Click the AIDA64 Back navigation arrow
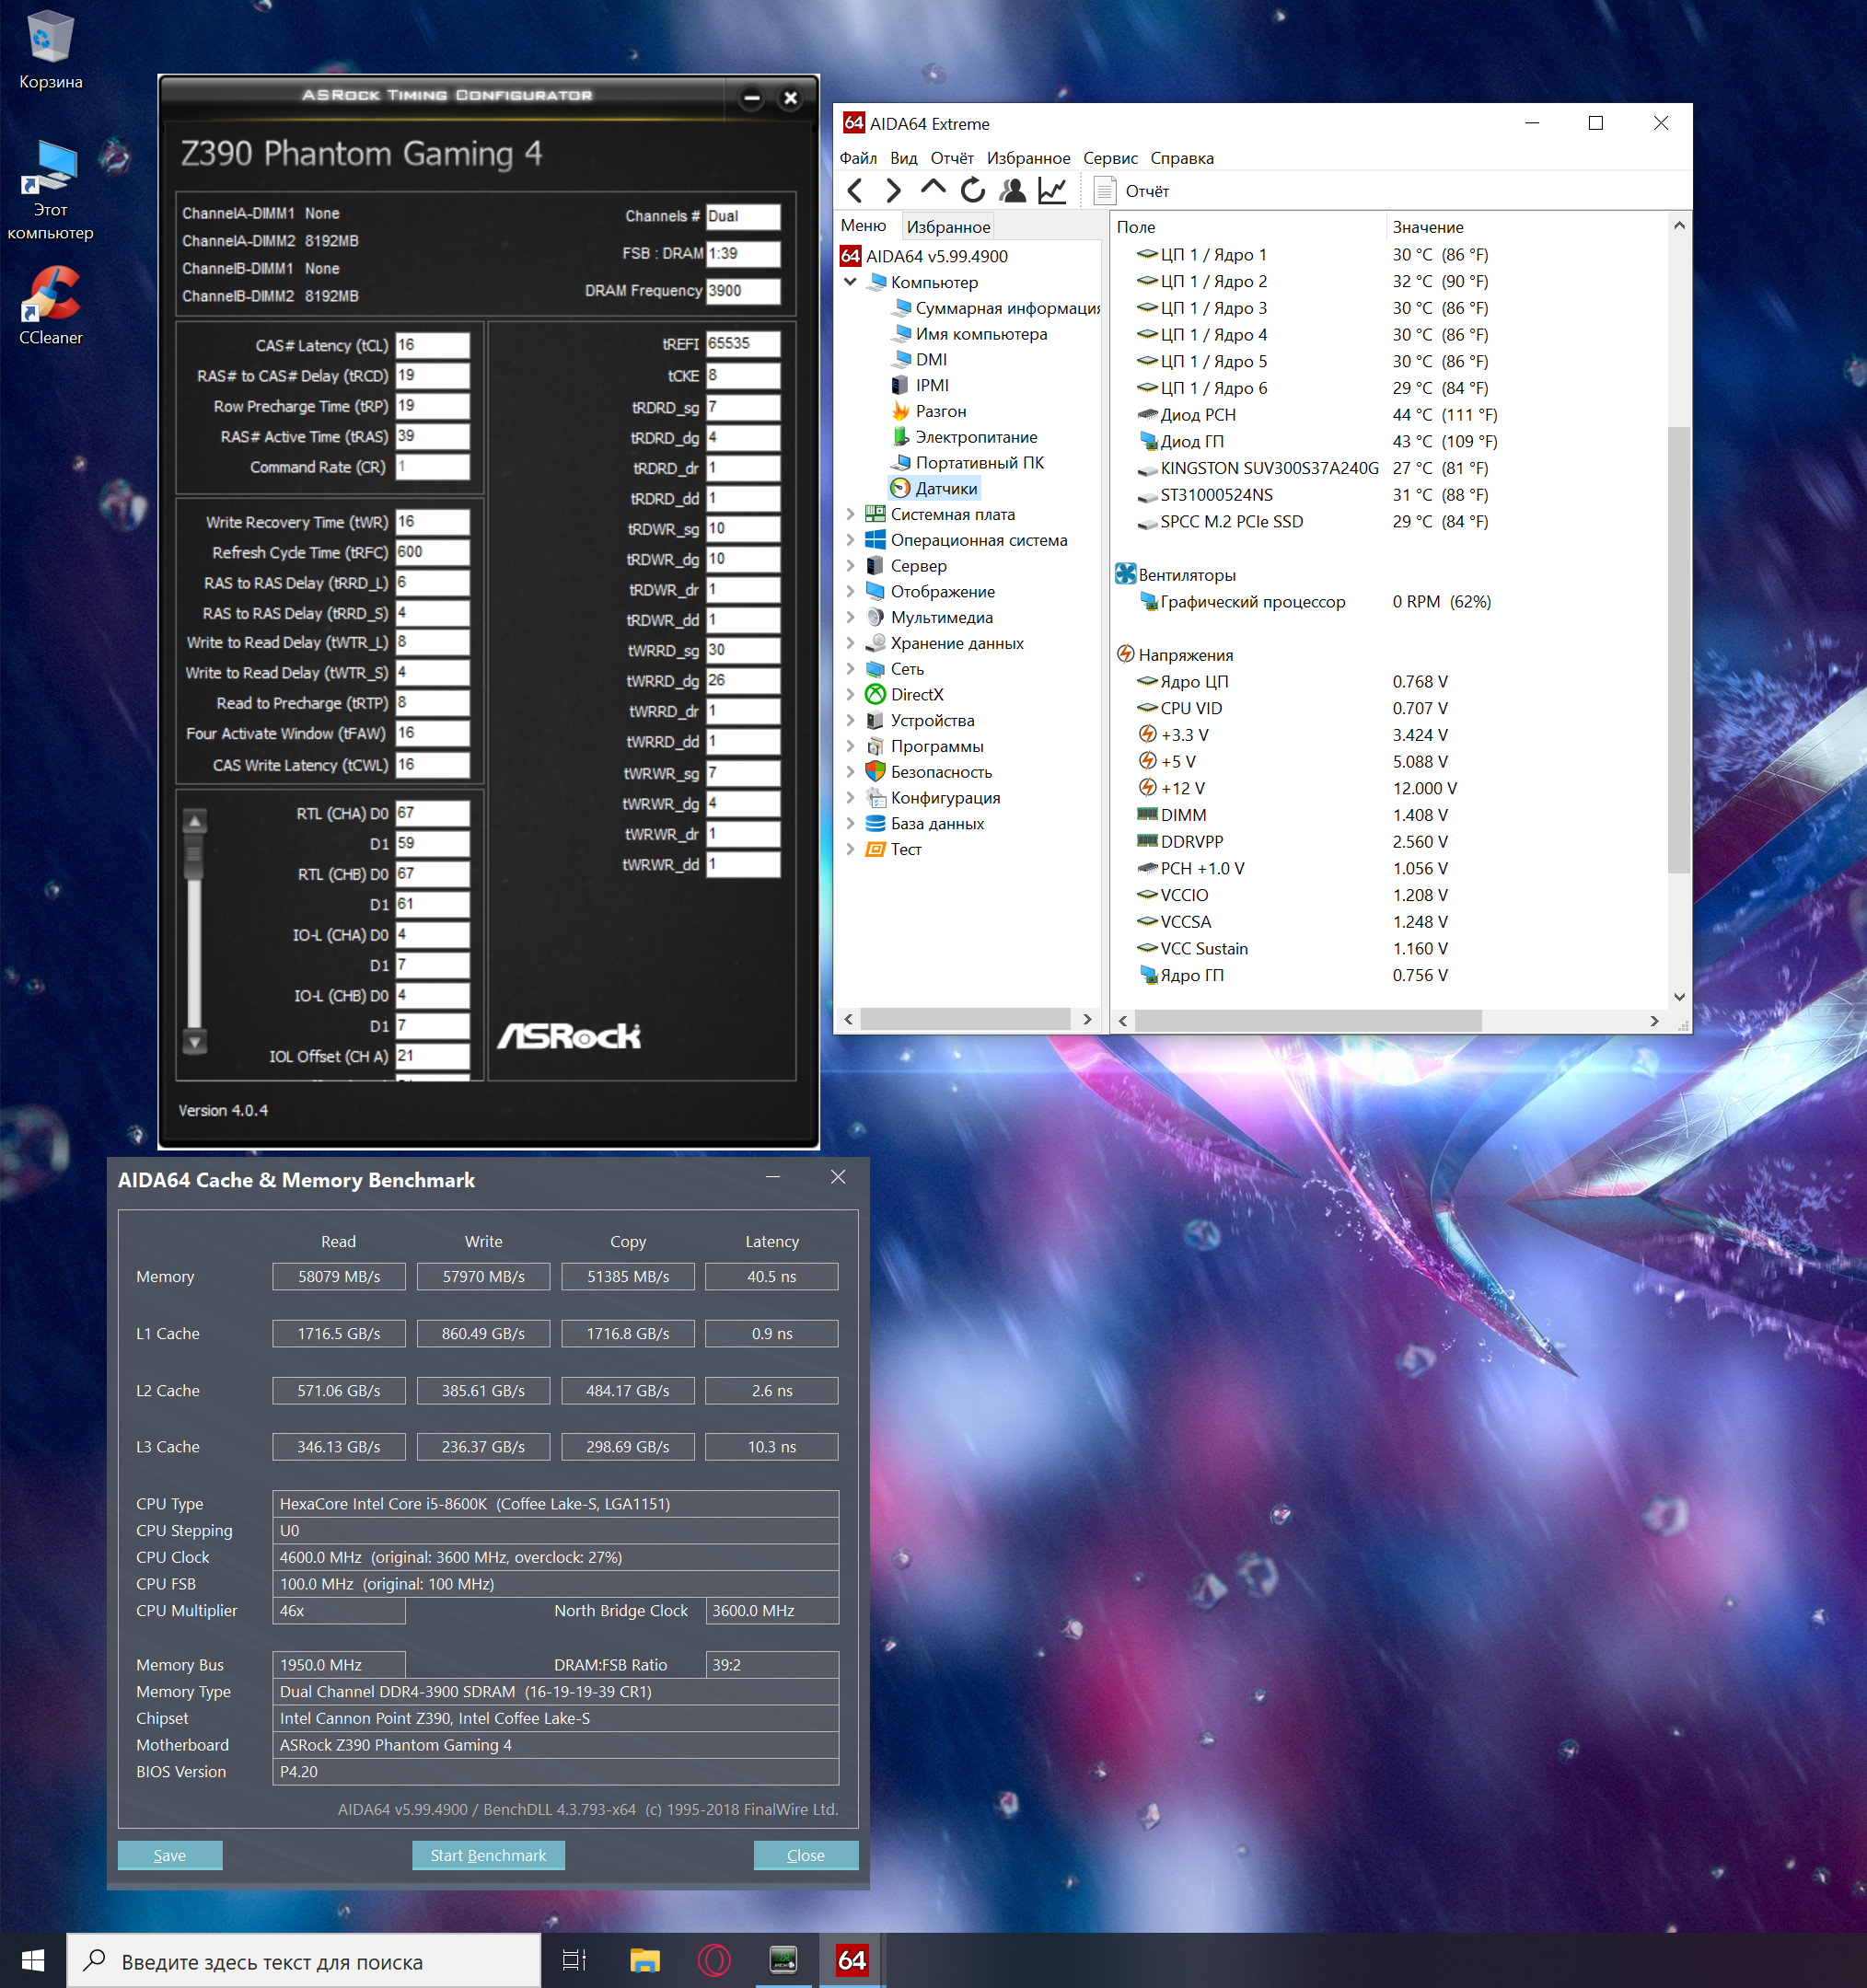1867x1988 pixels. click(855, 190)
